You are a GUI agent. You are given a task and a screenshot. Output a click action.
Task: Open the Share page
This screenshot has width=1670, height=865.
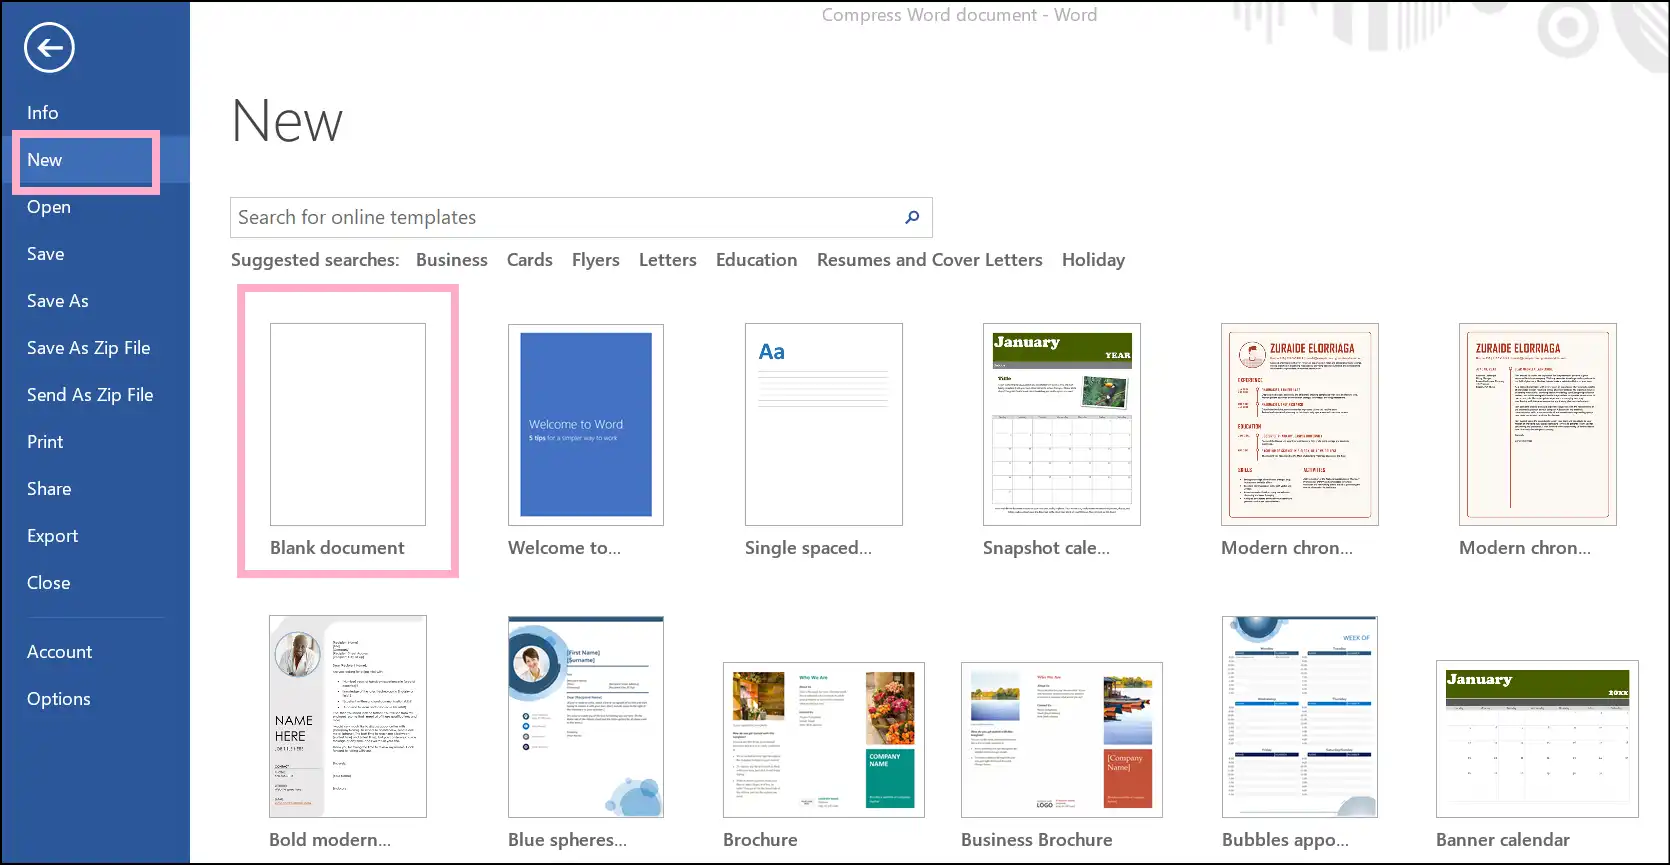pos(49,489)
